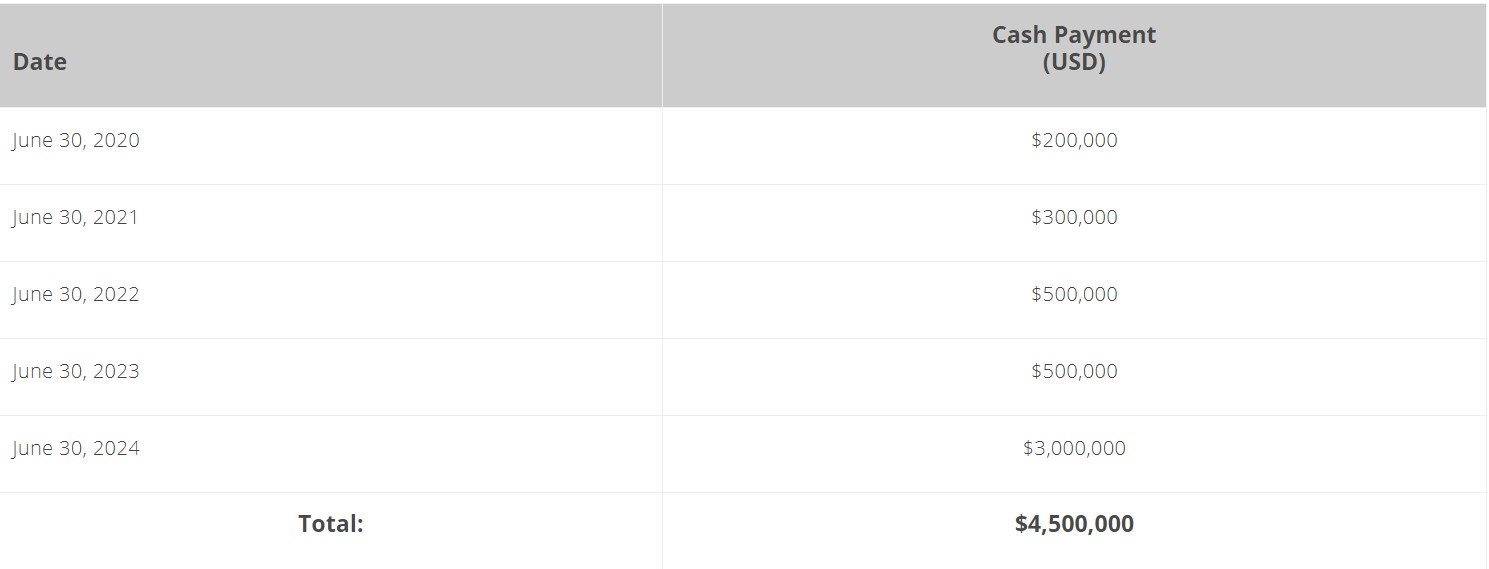Click the $200,000 payment value
Image resolution: width=1489 pixels, height=569 pixels.
[x=1074, y=140]
